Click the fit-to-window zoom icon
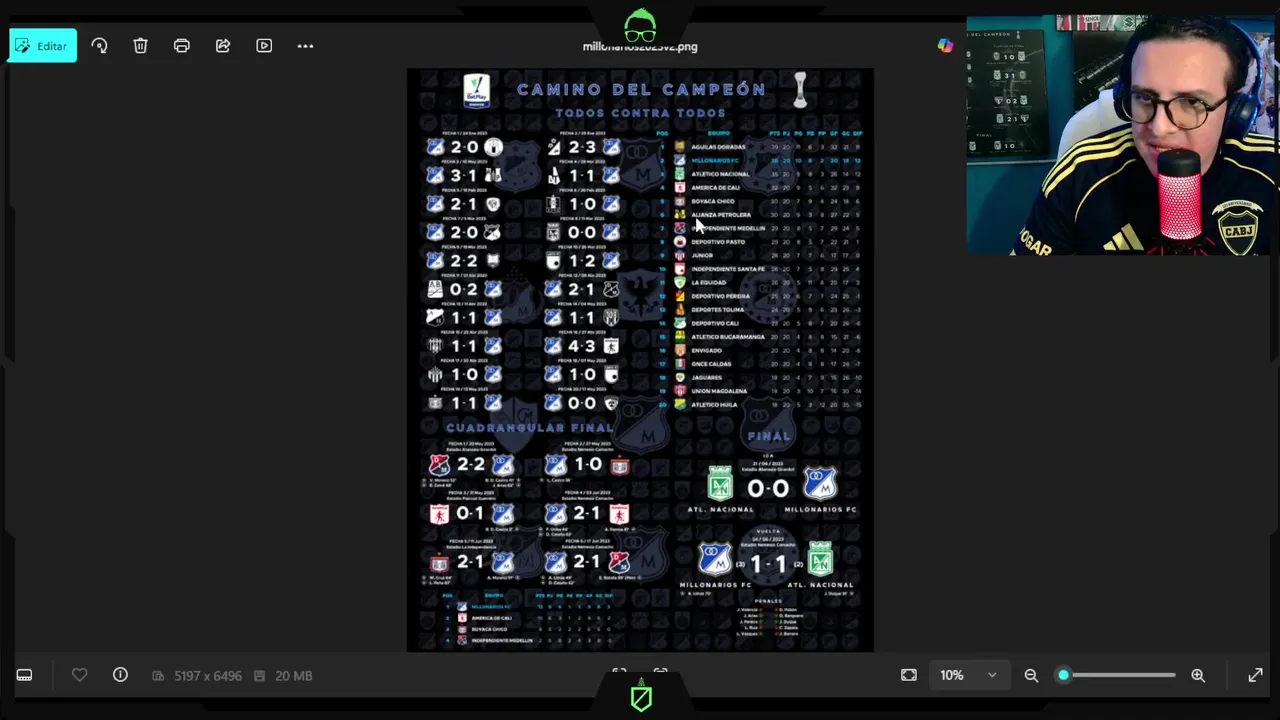 click(908, 676)
